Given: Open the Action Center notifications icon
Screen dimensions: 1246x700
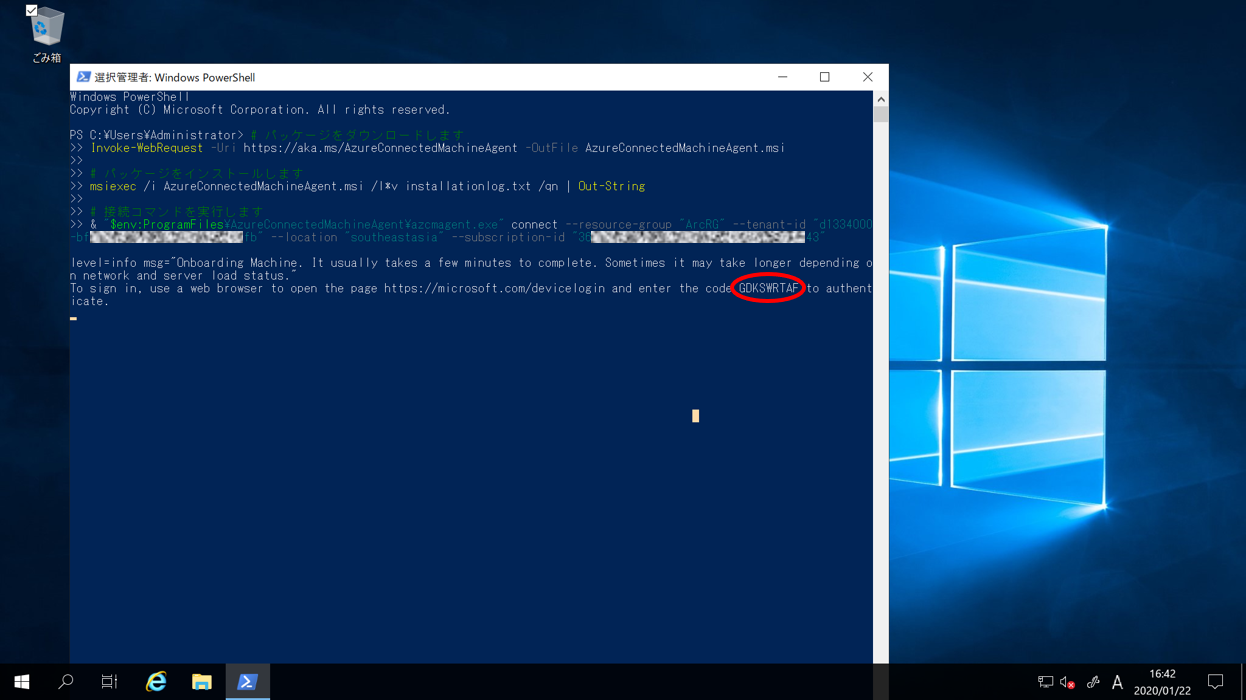Looking at the screenshot, I should pos(1216,683).
